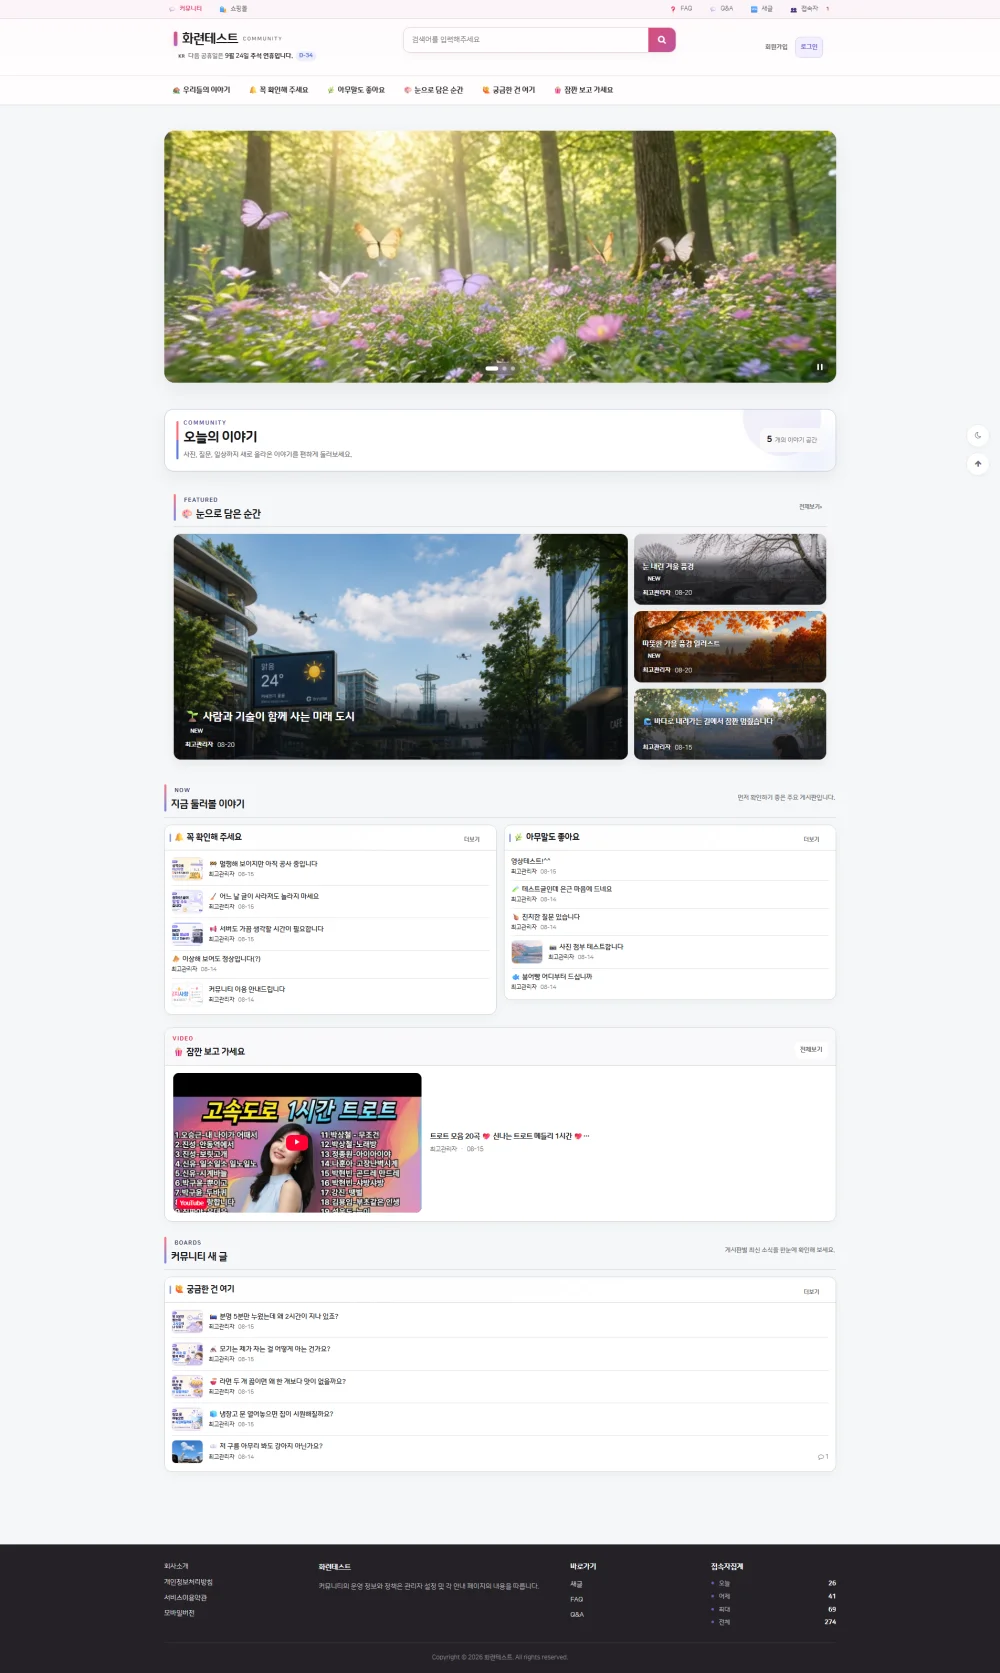Viewport: 1000px width, 1673px height.
Task: Open 개인정보처리방침 in footer
Action: (x=188, y=1582)
